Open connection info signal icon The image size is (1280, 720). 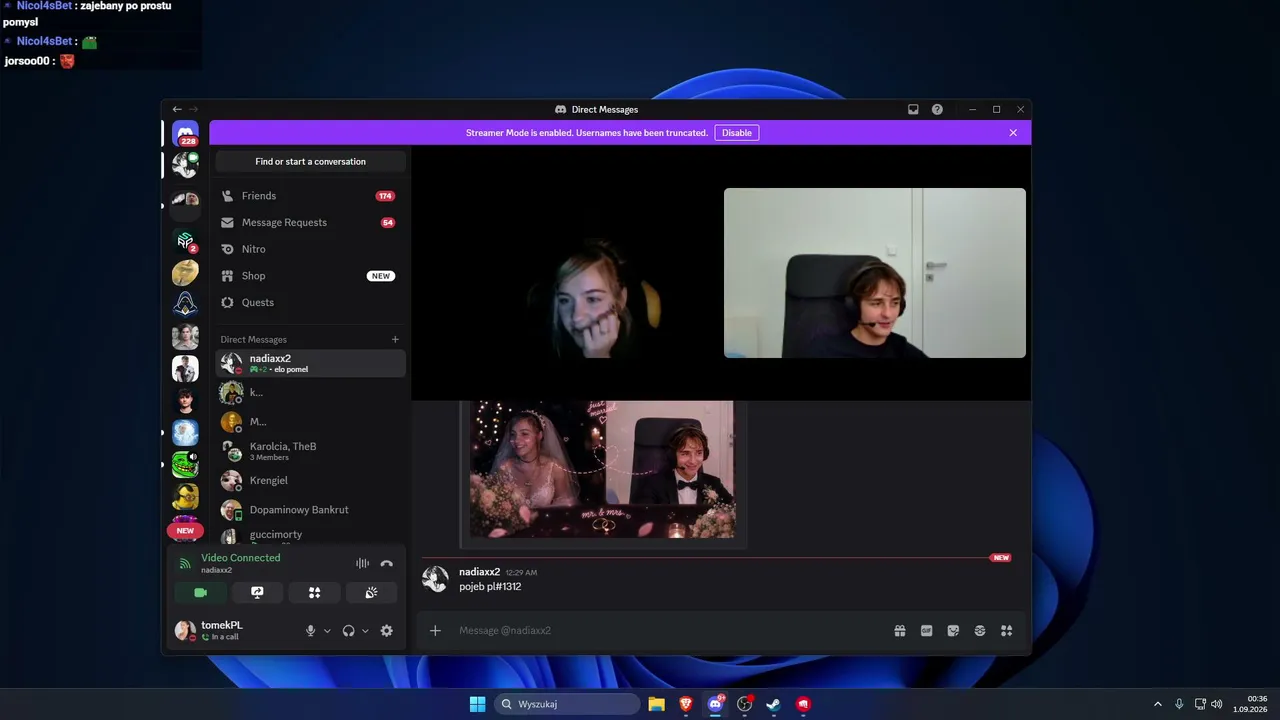pos(184,564)
